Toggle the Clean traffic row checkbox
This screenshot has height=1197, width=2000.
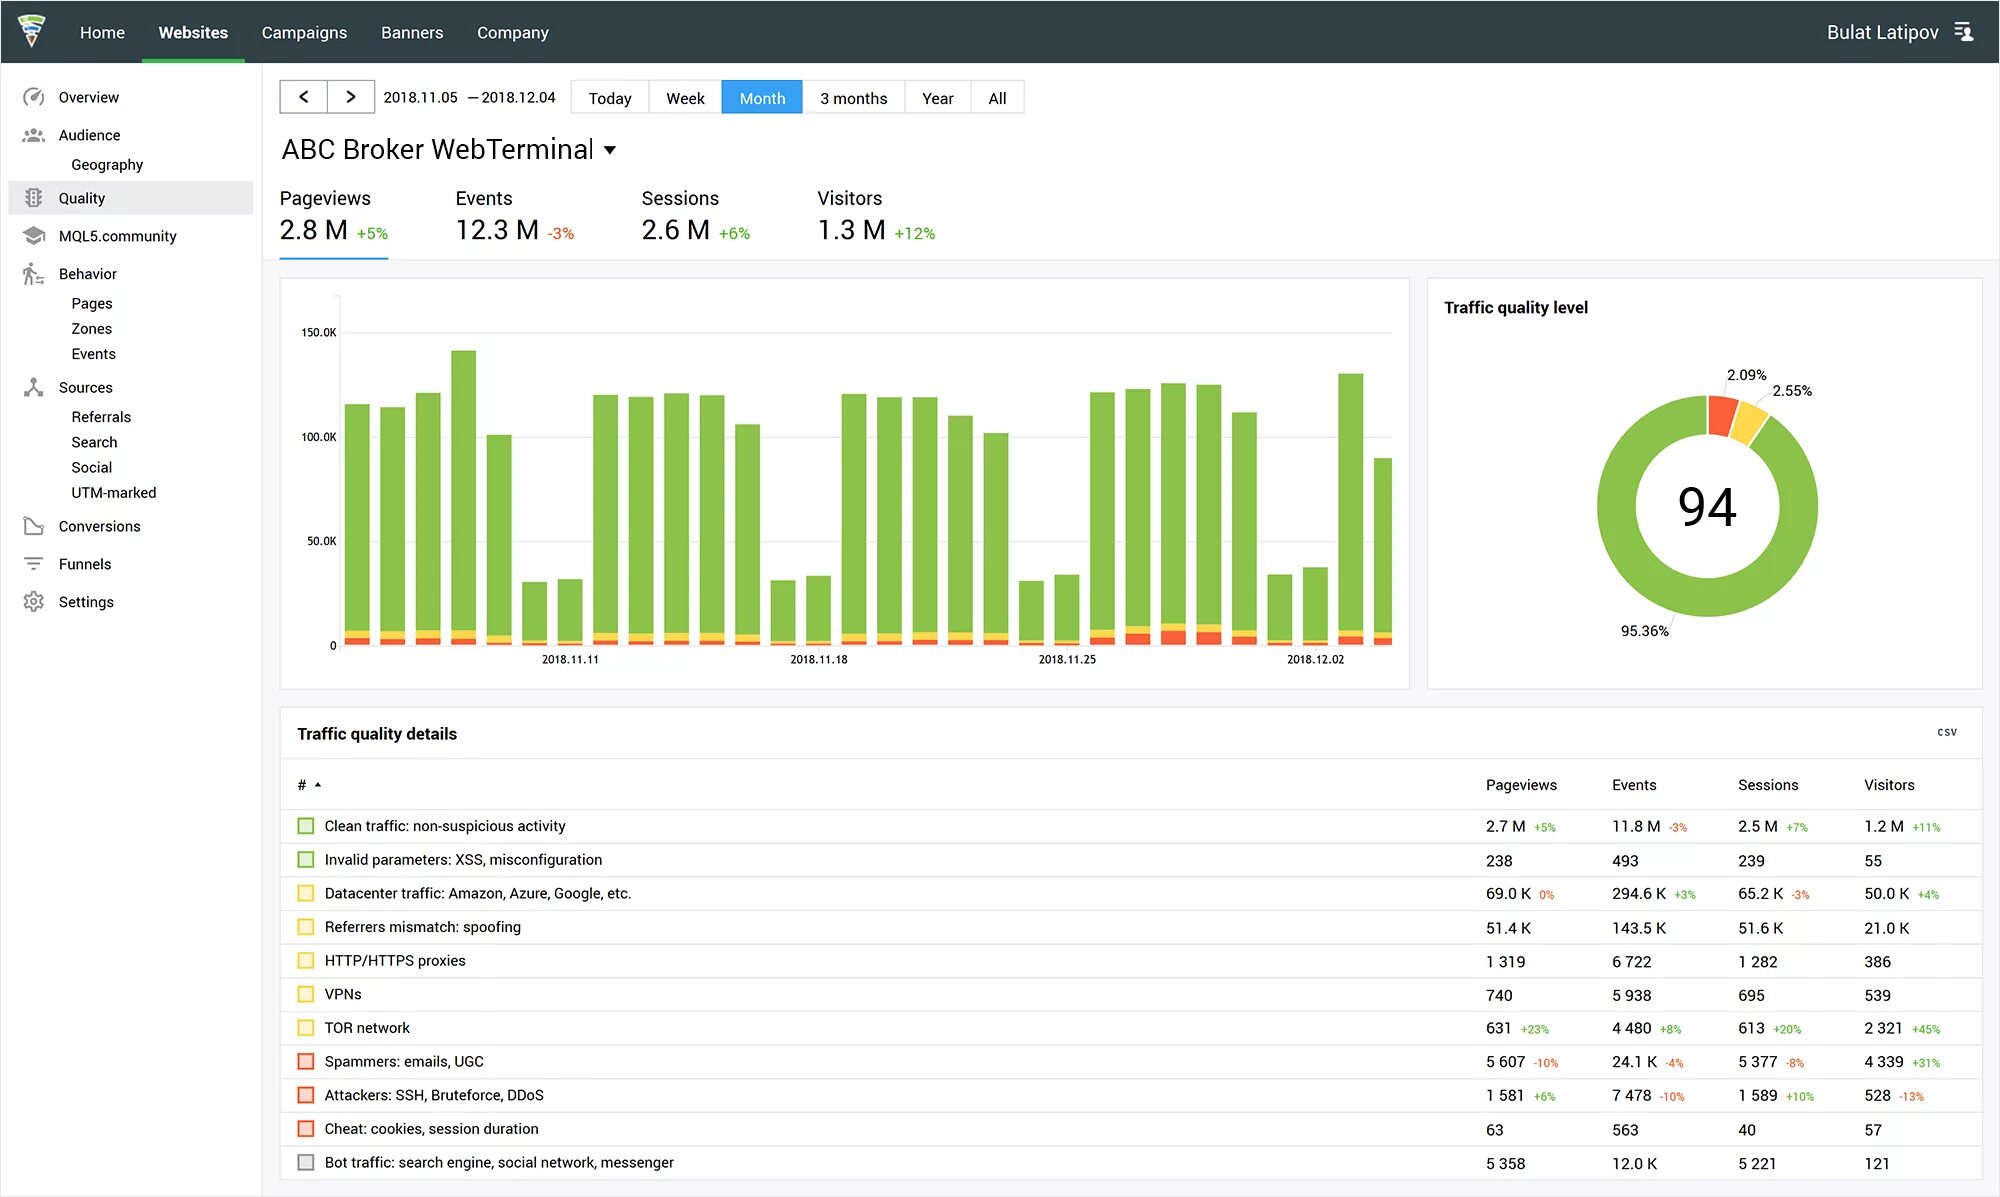click(x=305, y=825)
